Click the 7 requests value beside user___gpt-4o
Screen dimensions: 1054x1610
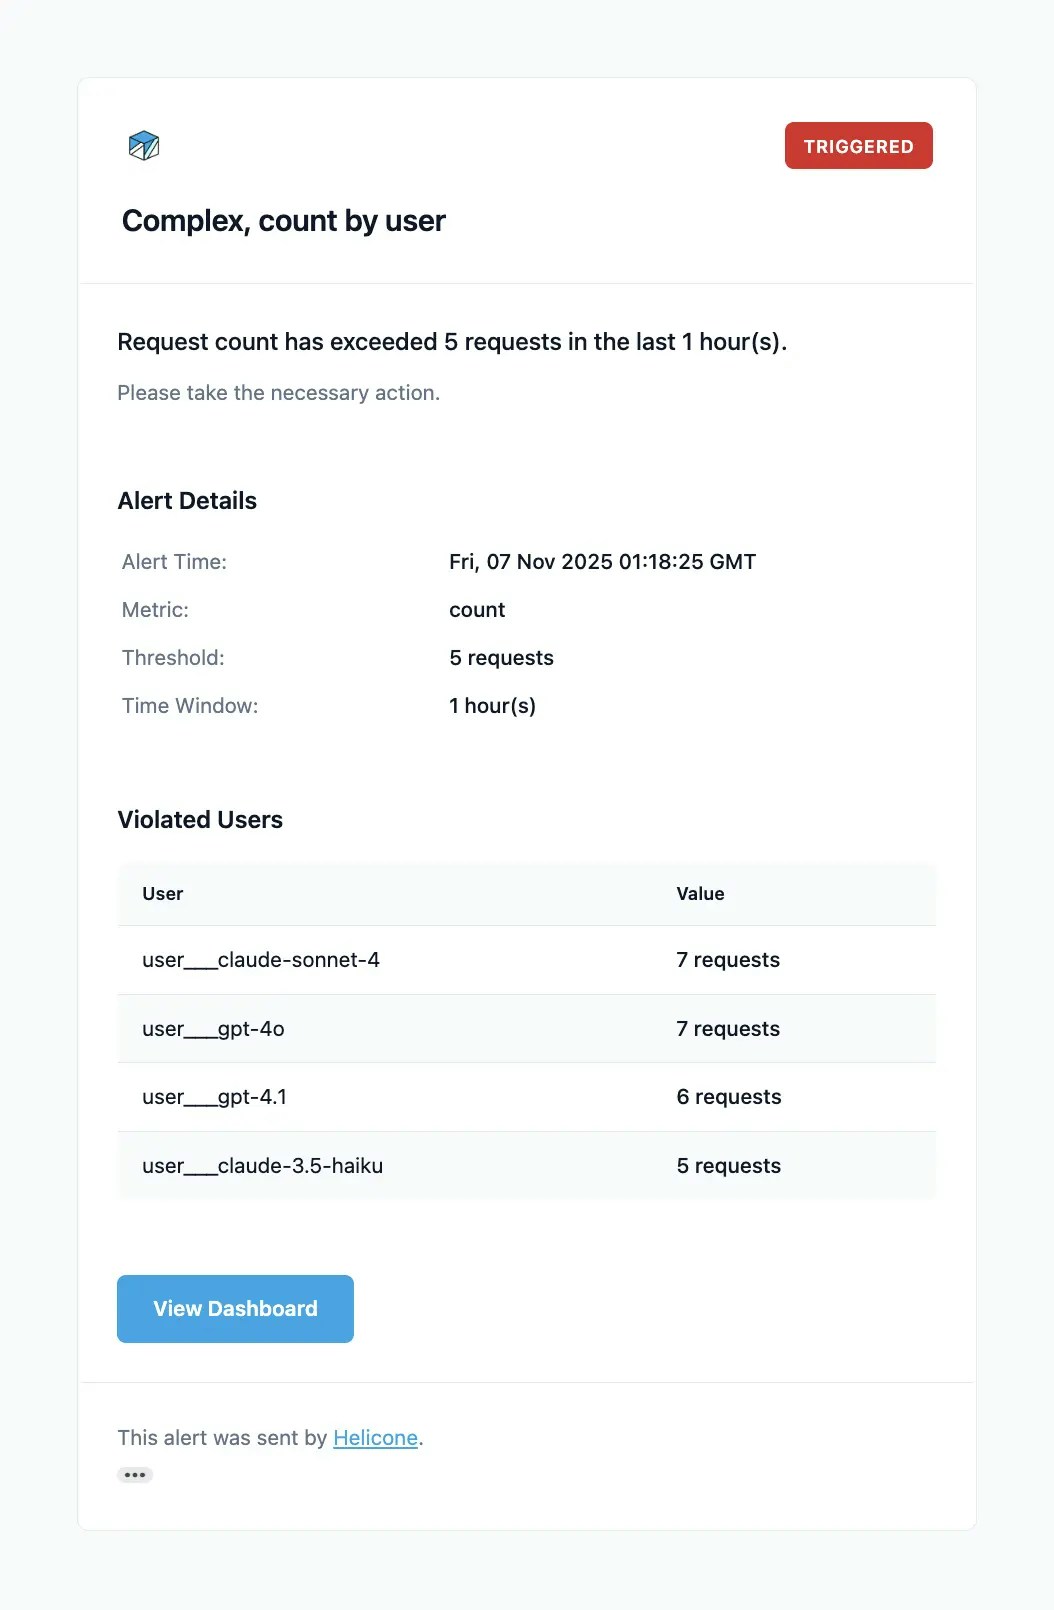[728, 1028]
